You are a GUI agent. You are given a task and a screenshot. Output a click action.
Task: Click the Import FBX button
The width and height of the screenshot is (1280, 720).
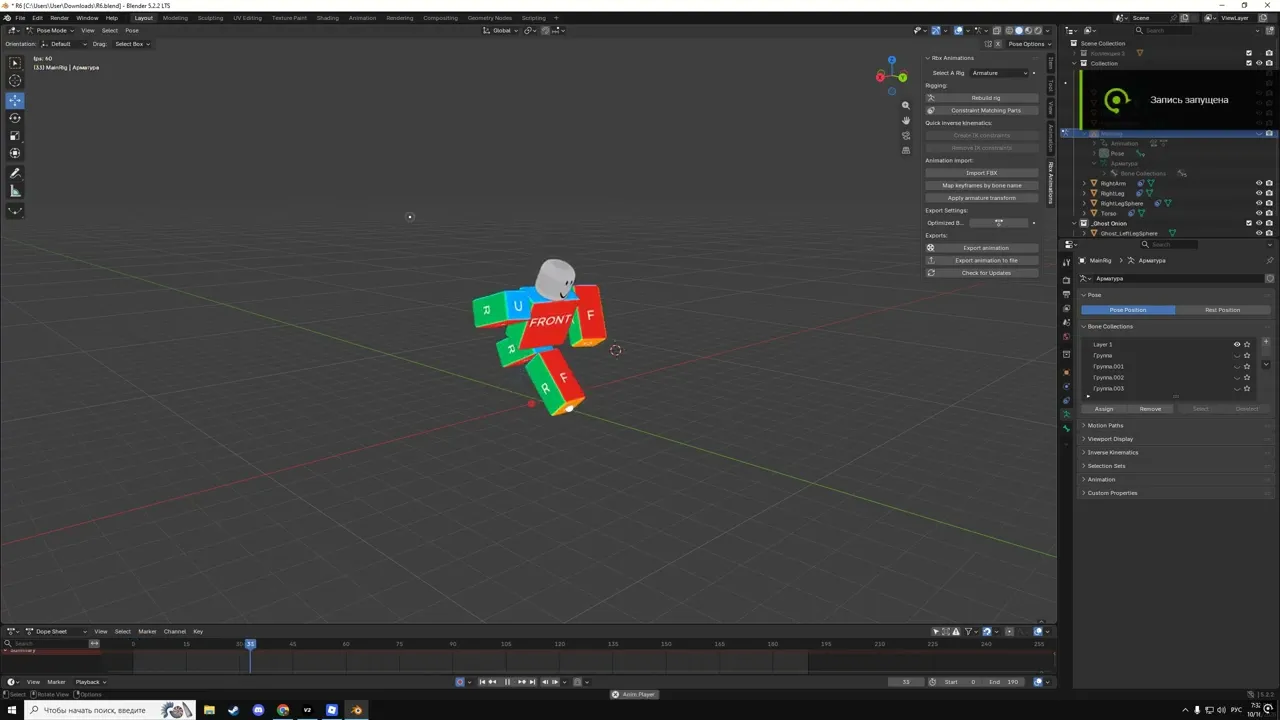(982, 173)
